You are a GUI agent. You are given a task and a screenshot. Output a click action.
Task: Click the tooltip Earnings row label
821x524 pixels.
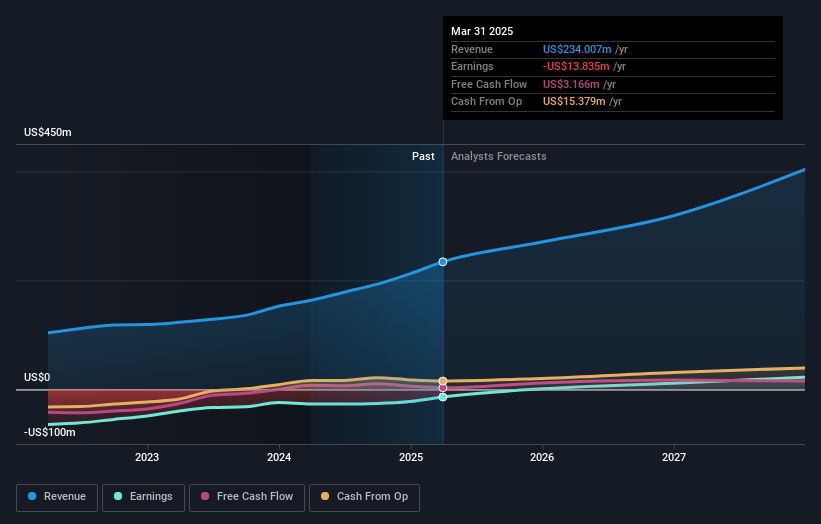coord(472,66)
